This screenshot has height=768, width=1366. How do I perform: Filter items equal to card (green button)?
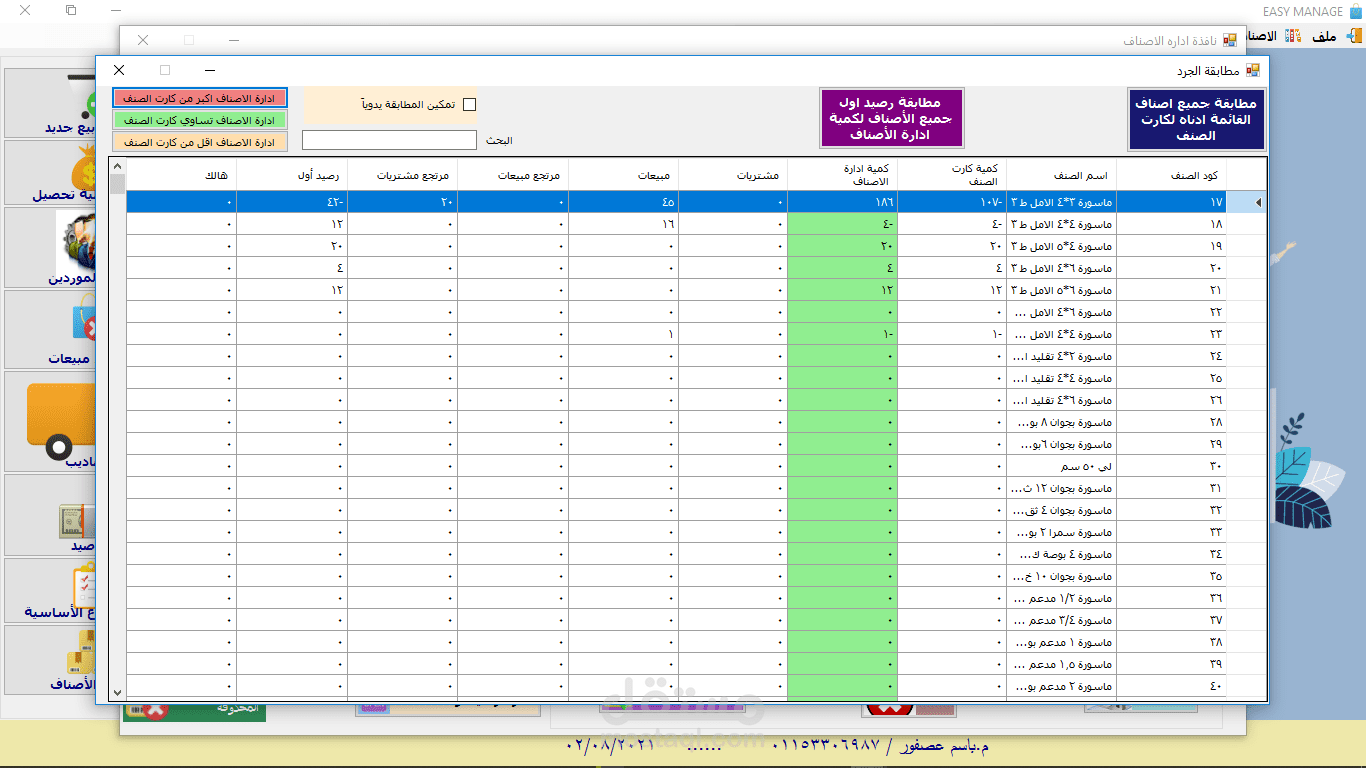(x=200, y=120)
